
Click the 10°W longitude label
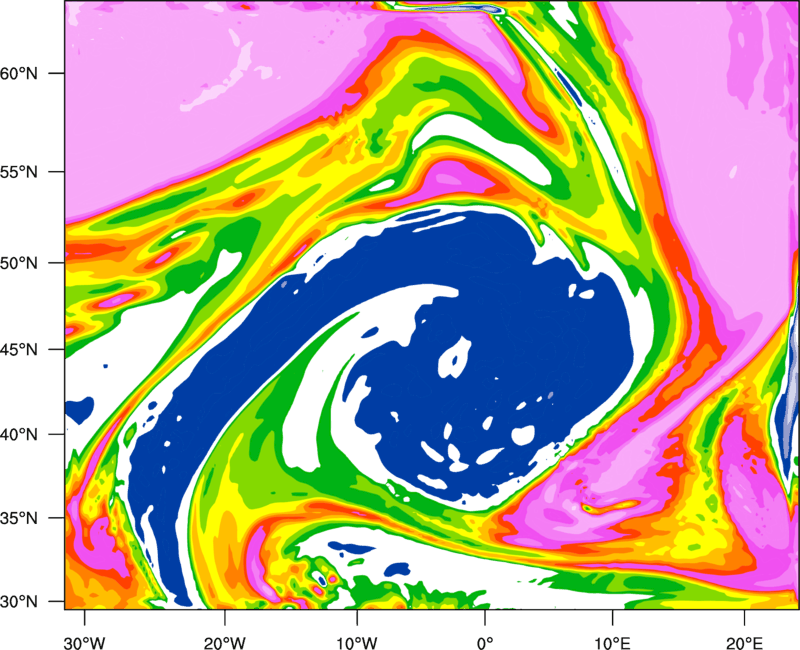coord(356,643)
